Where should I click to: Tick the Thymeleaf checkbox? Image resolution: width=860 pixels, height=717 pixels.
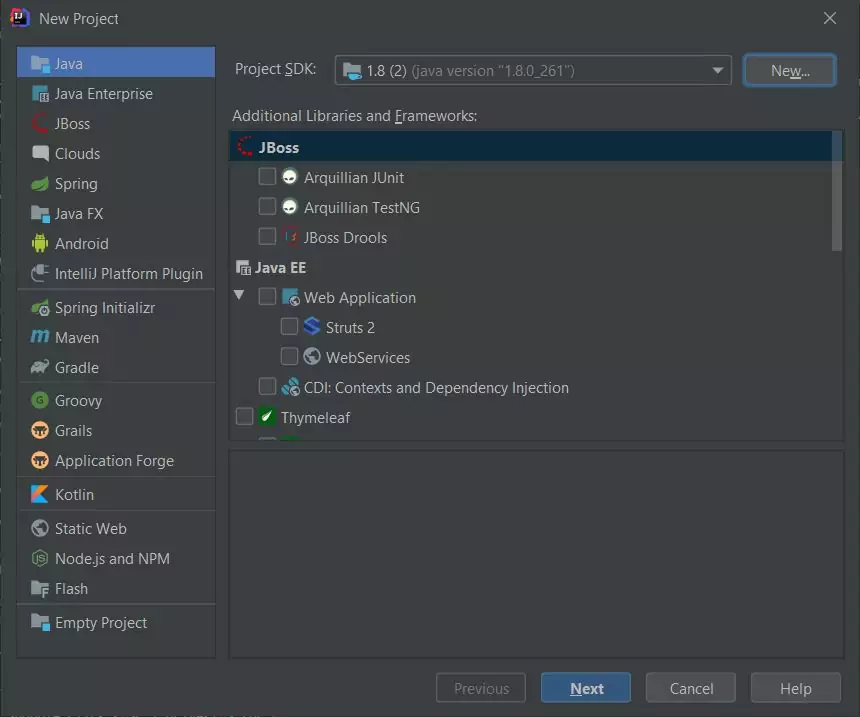click(x=244, y=416)
